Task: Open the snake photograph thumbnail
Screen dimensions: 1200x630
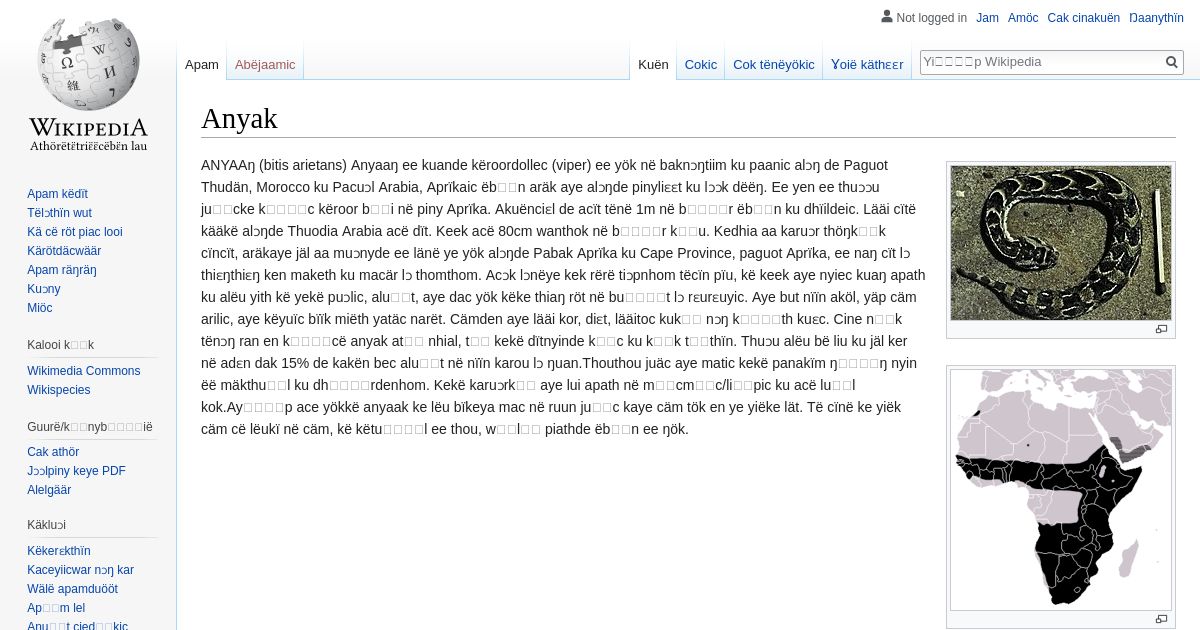Action: pyautogui.click(x=1061, y=243)
